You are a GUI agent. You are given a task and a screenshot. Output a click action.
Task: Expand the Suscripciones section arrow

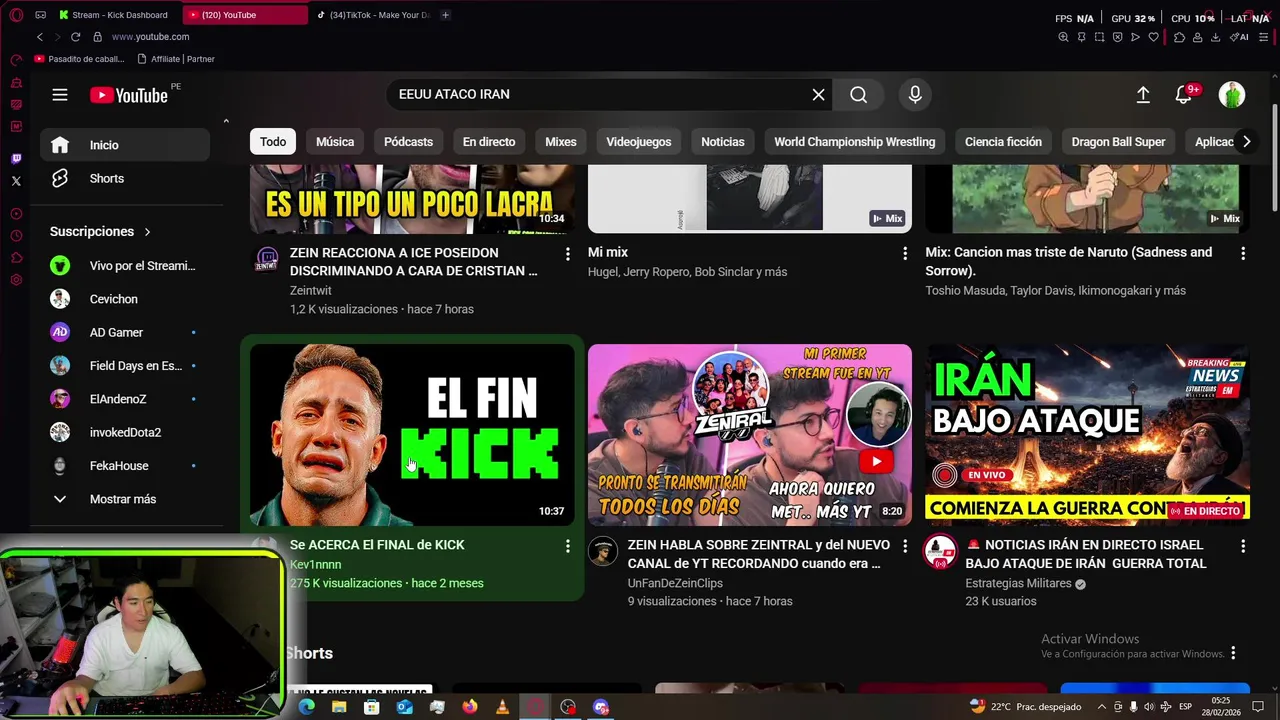coord(147,232)
